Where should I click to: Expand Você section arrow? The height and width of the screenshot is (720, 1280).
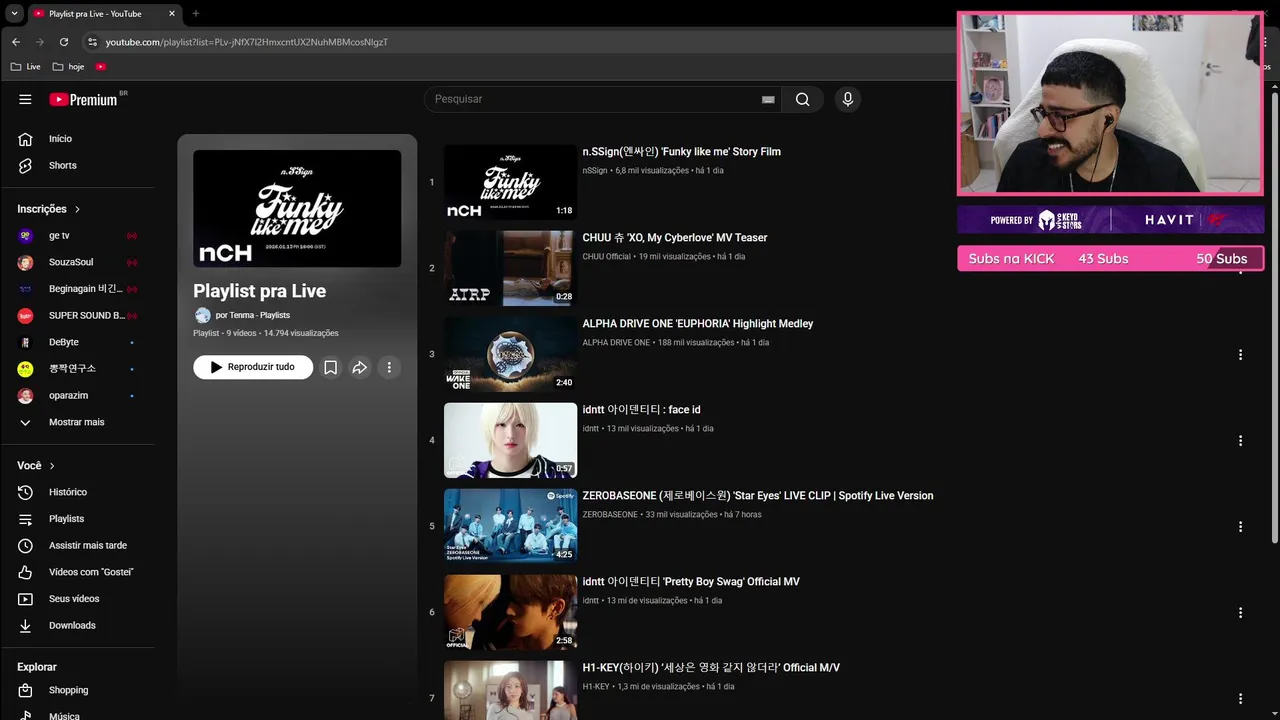click(52, 466)
